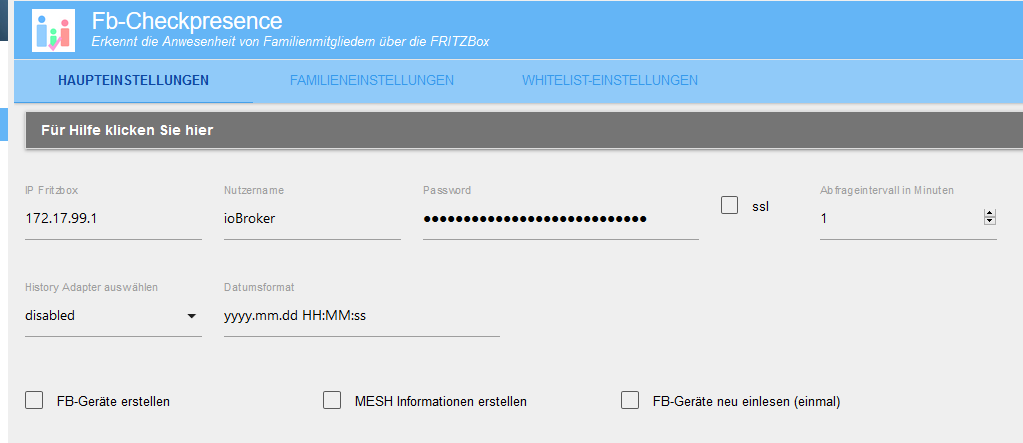Click the IP Fritzbox input field
1023x443 pixels.
pos(112,219)
